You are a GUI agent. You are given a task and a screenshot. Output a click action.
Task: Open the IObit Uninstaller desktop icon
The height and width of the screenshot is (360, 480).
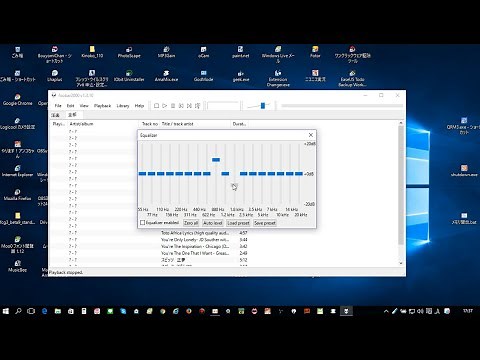(x=129, y=76)
